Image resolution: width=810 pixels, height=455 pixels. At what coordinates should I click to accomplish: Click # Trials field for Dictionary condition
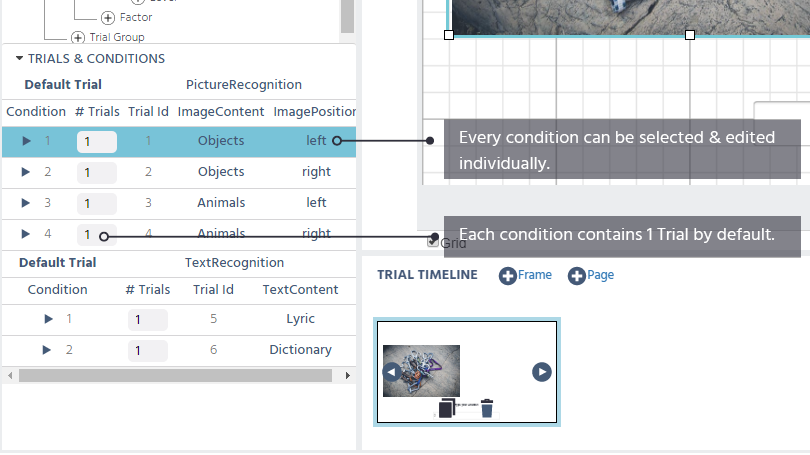pyautogui.click(x=148, y=351)
